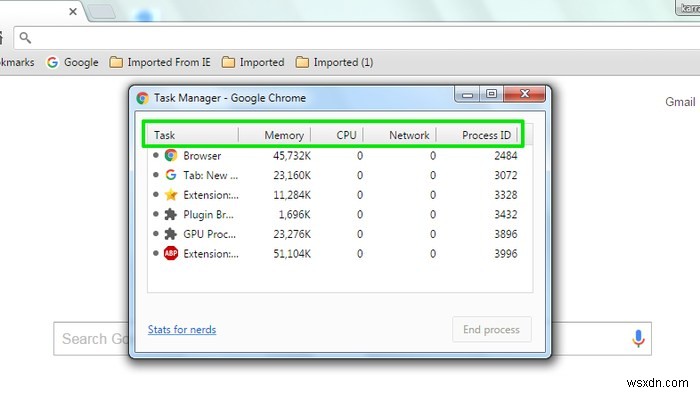The width and height of the screenshot is (700, 393).
Task: Open the Imported (1) bookmark folder
Action: click(x=334, y=62)
